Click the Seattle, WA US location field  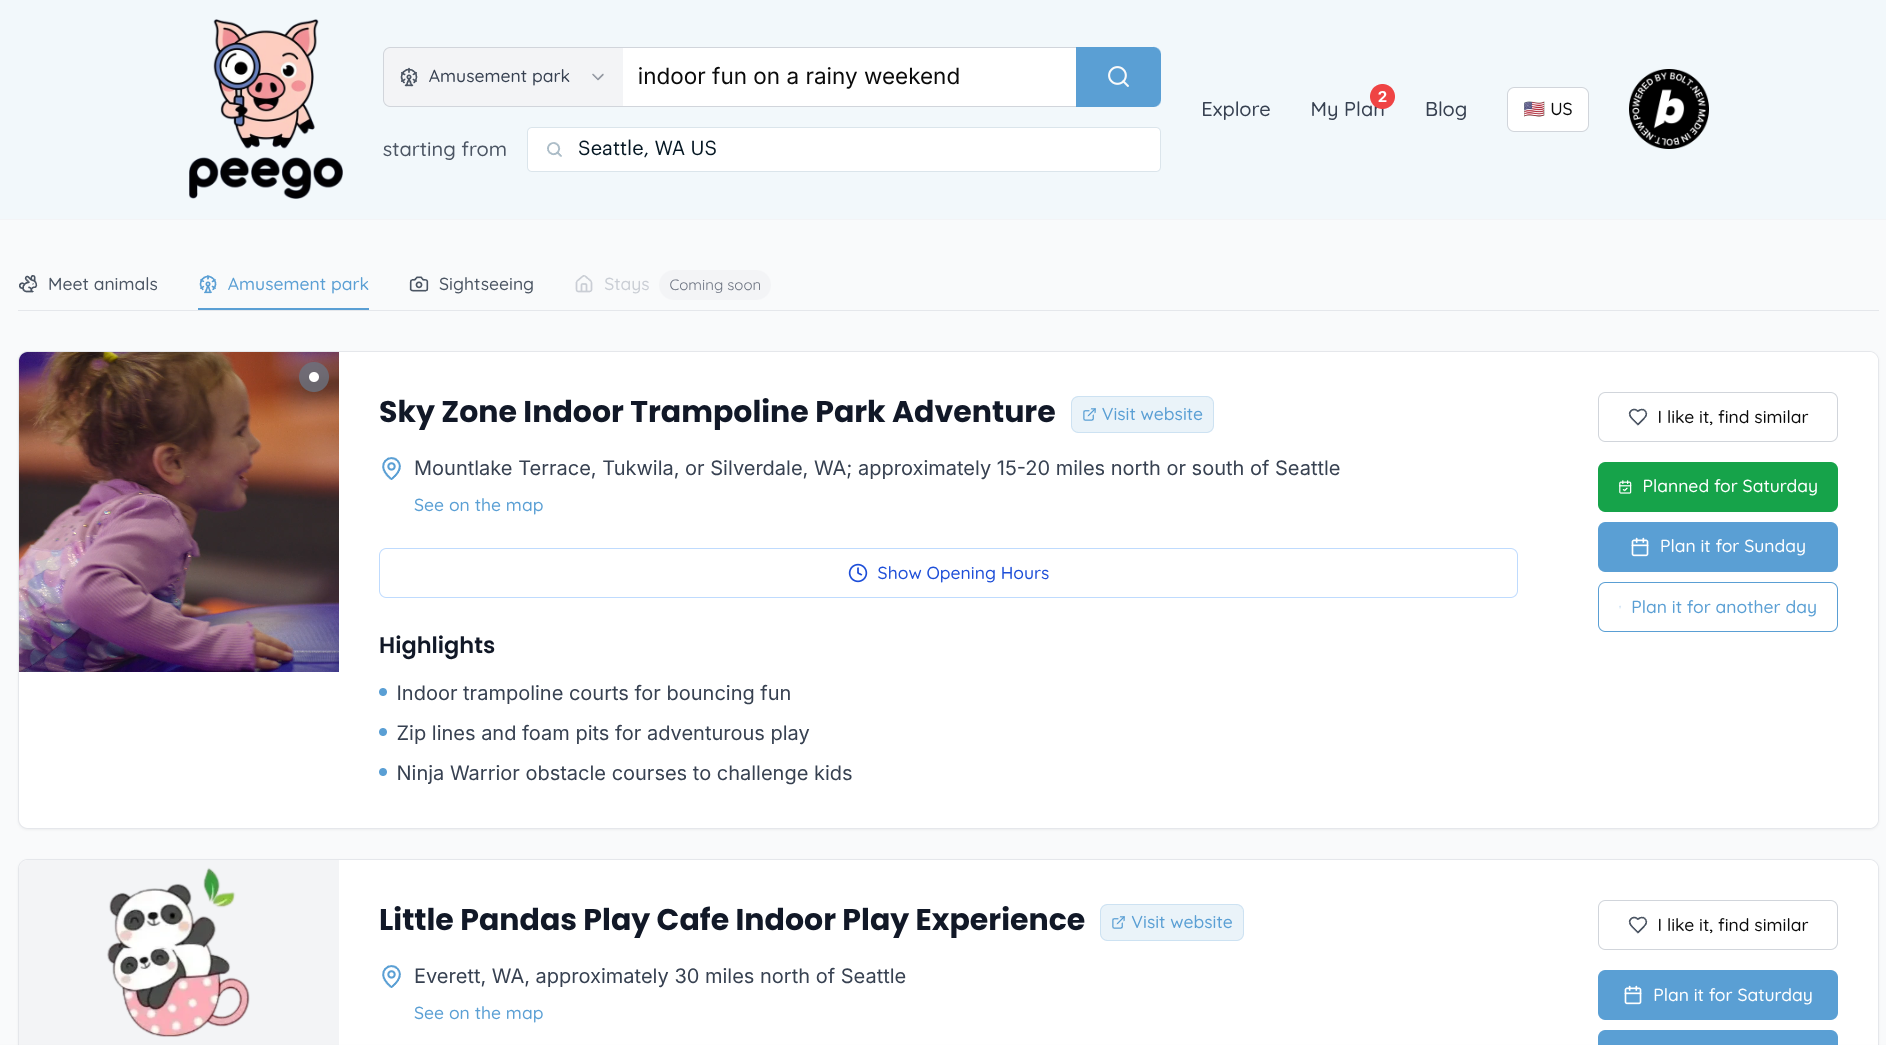tap(844, 149)
